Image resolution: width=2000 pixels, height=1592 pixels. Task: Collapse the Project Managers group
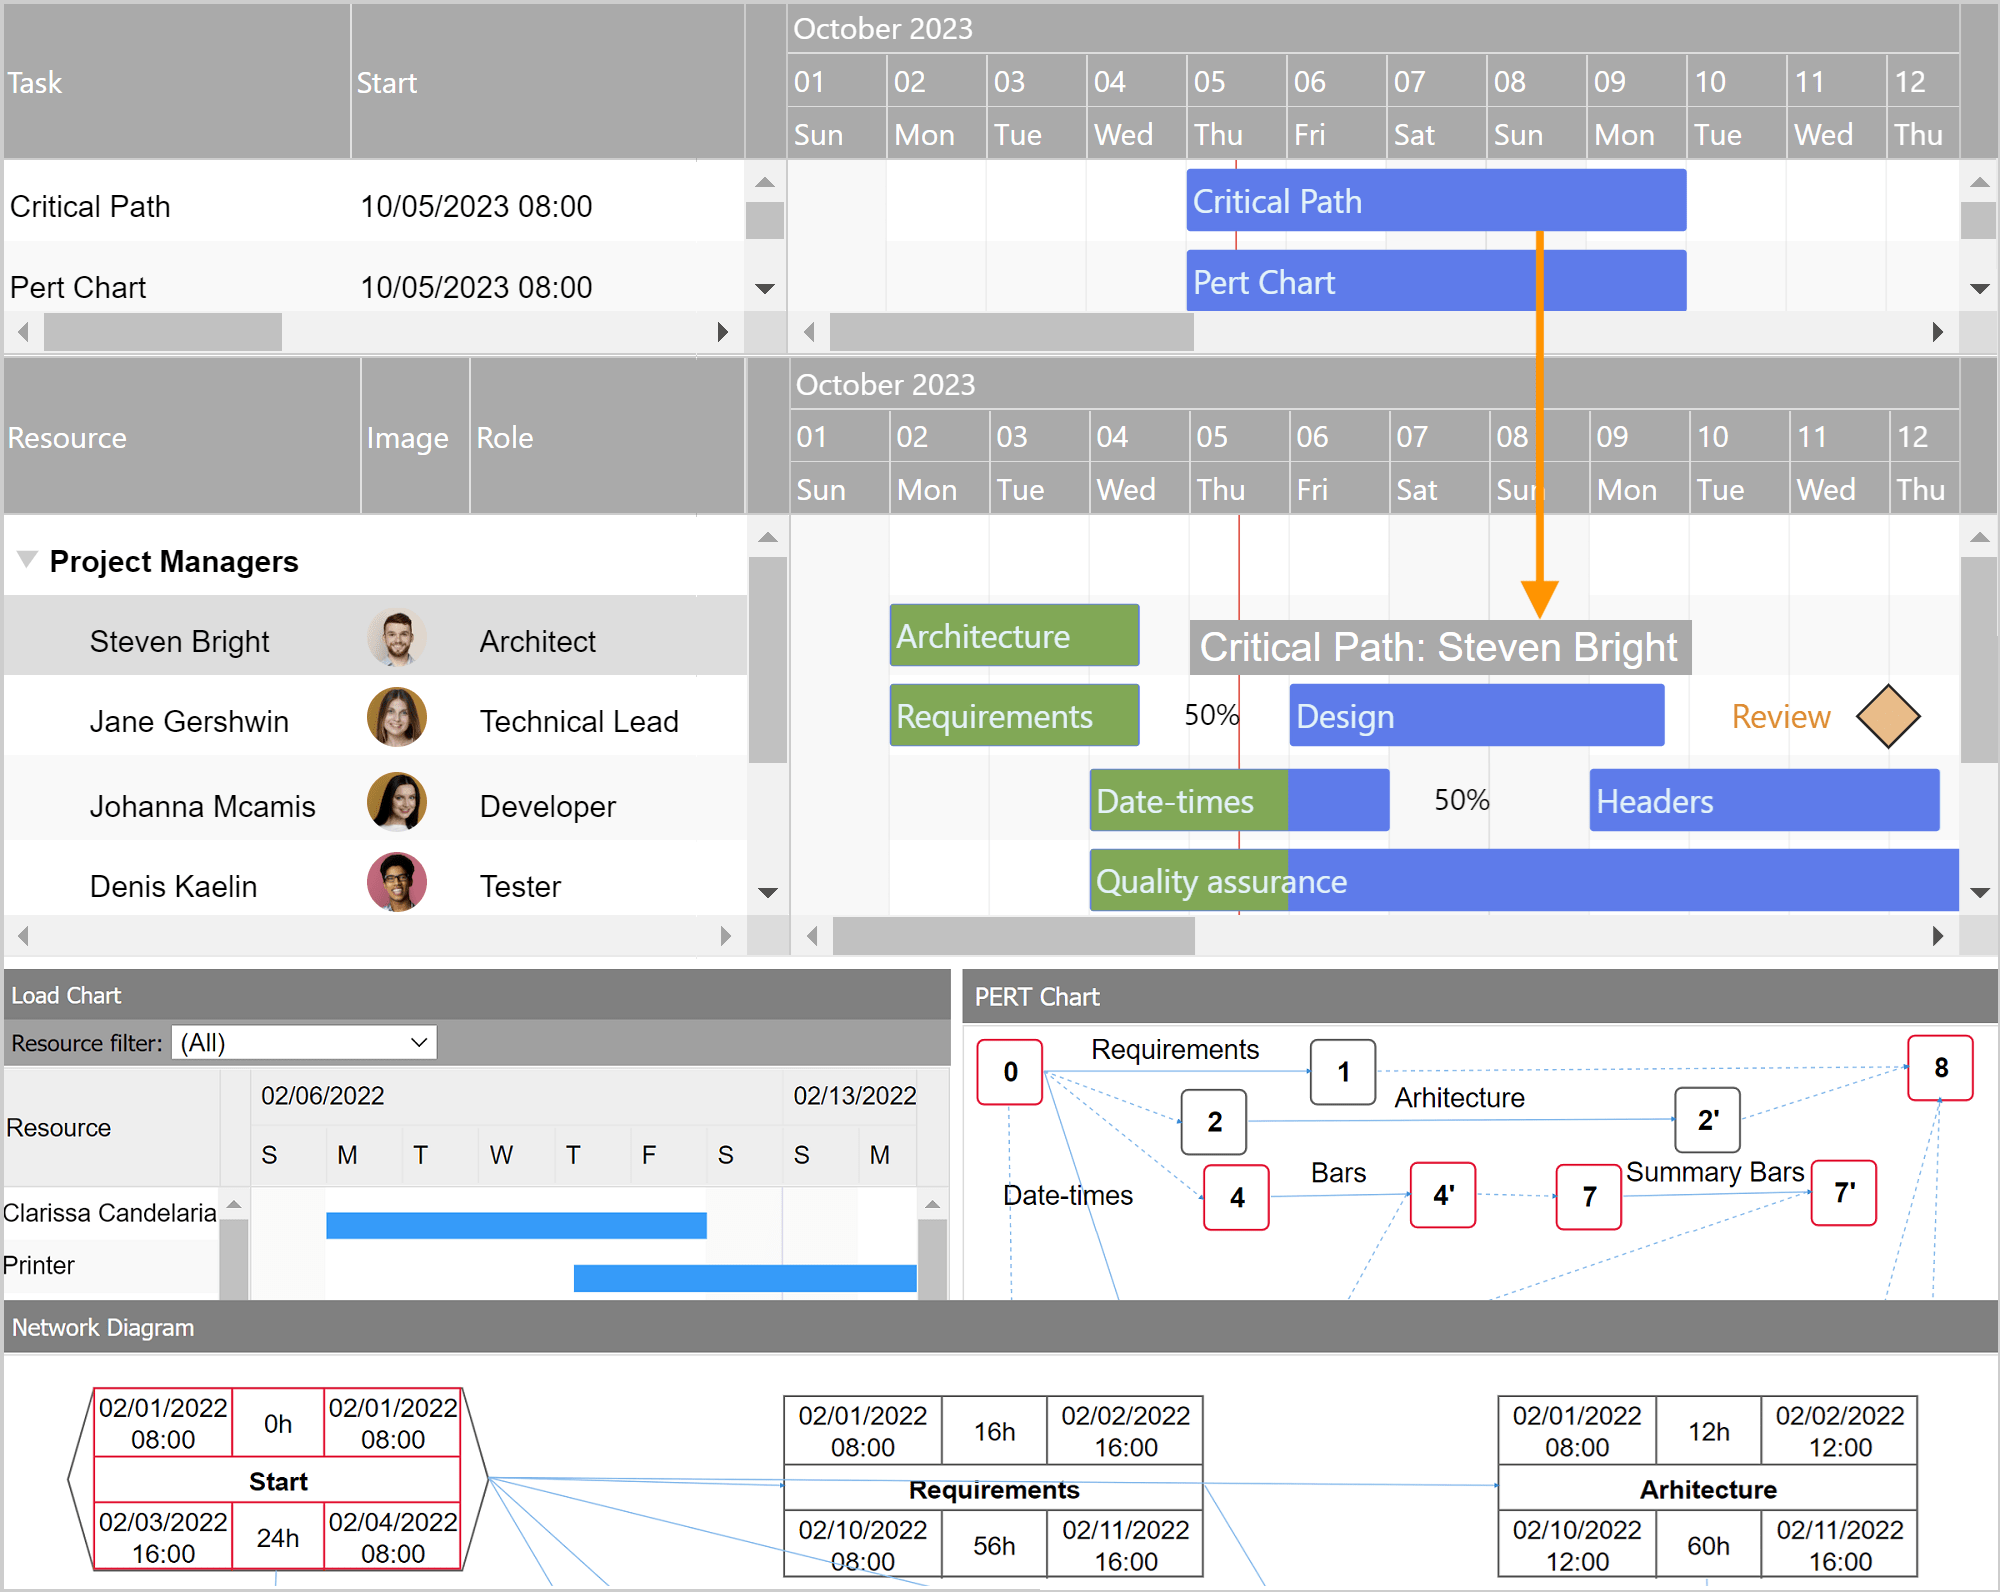click(x=28, y=560)
